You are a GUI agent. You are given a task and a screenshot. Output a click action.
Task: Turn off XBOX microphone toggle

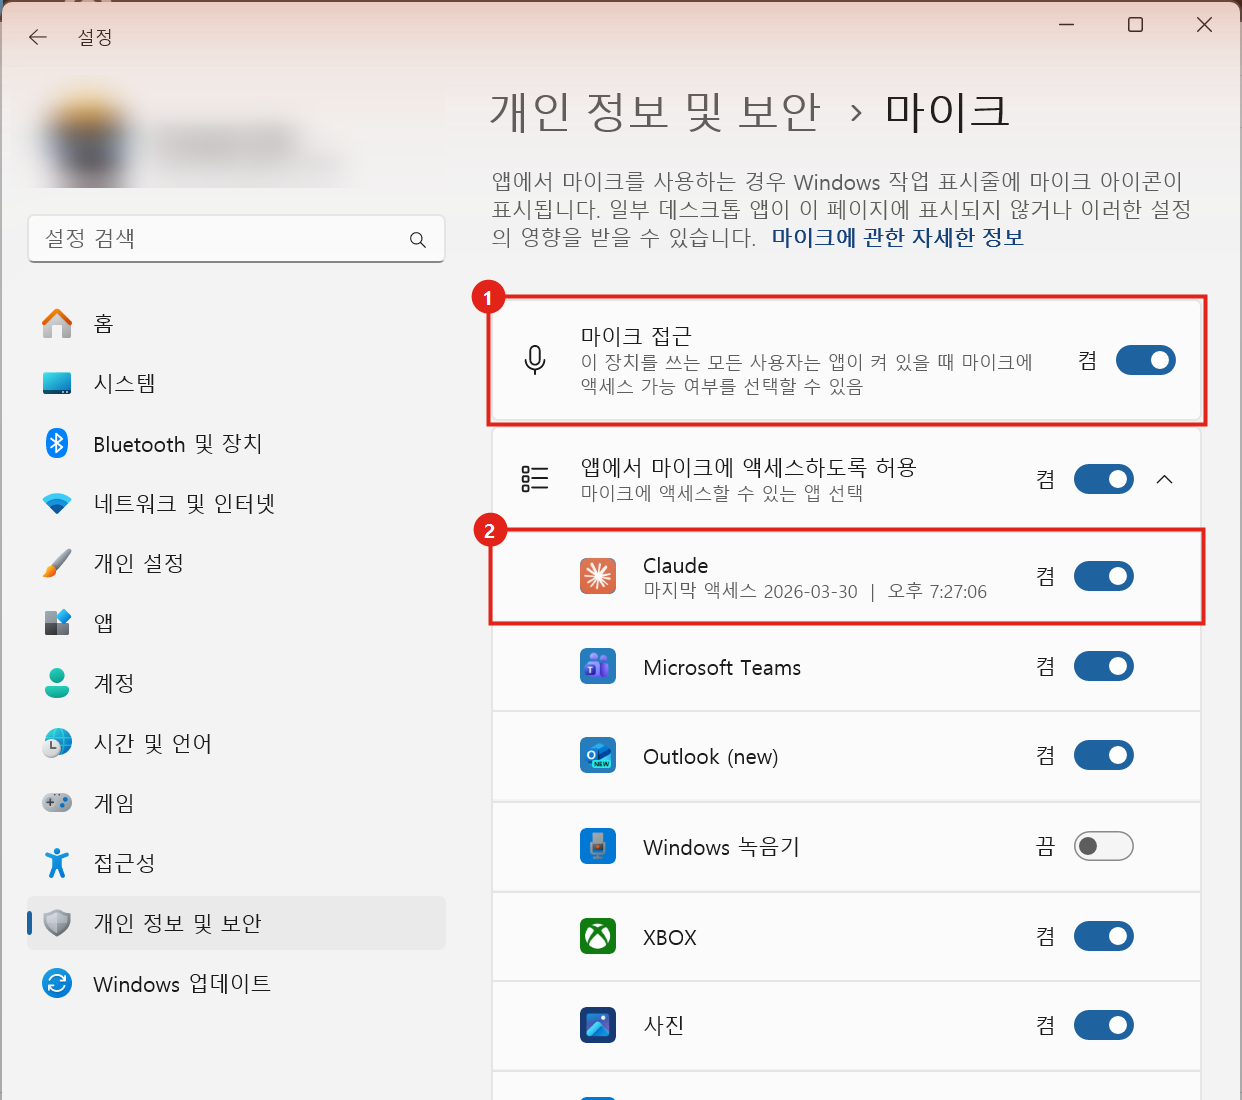coord(1104,936)
